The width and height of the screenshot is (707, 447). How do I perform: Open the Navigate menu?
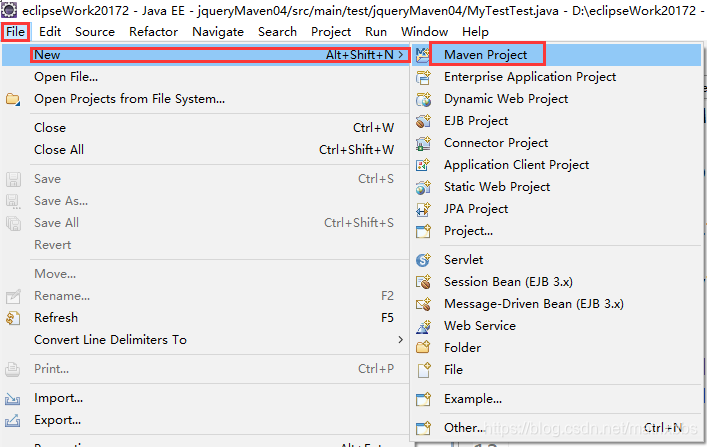coord(218,32)
